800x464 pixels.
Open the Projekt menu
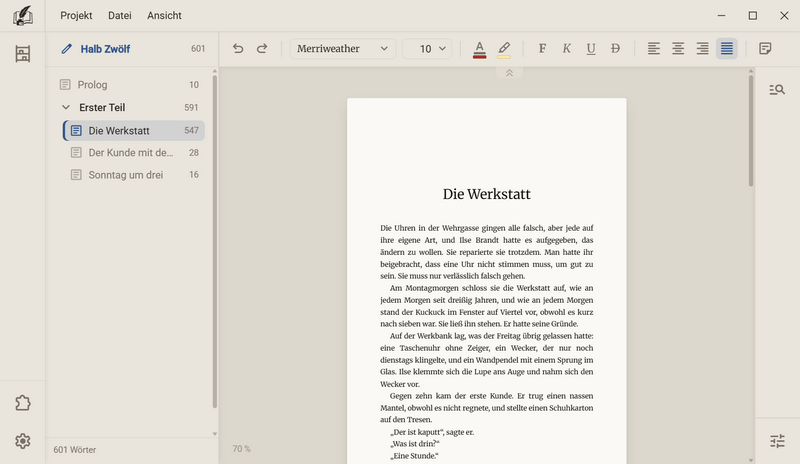click(x=76, y=15)
